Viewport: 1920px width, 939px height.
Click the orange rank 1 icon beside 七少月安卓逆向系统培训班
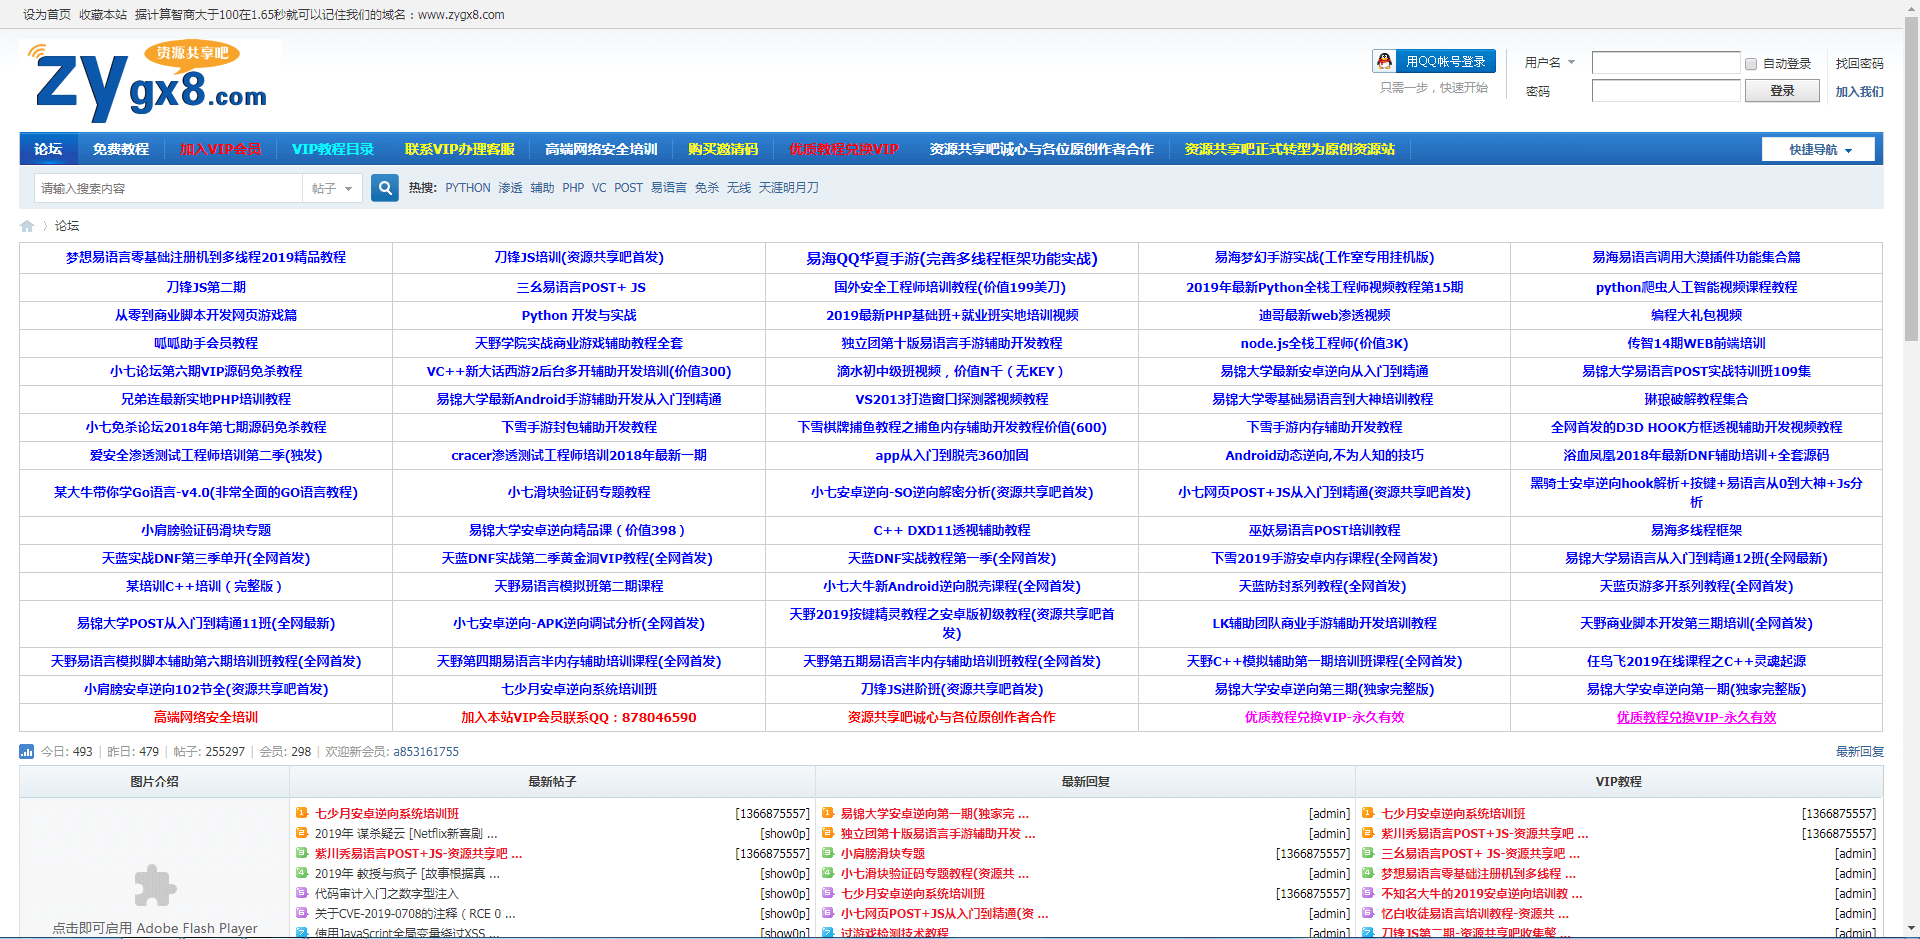click(x=301, y=814)
